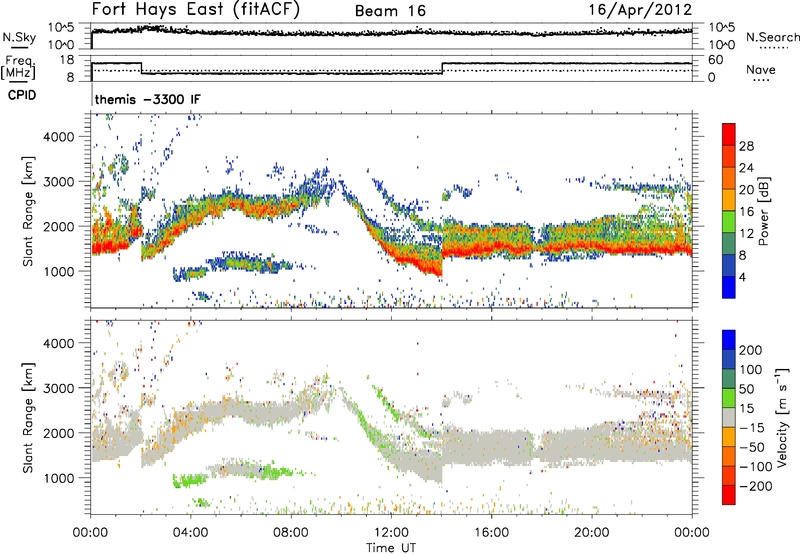Click the "200" label on Velocity colorbar

(x=751, y=350)
